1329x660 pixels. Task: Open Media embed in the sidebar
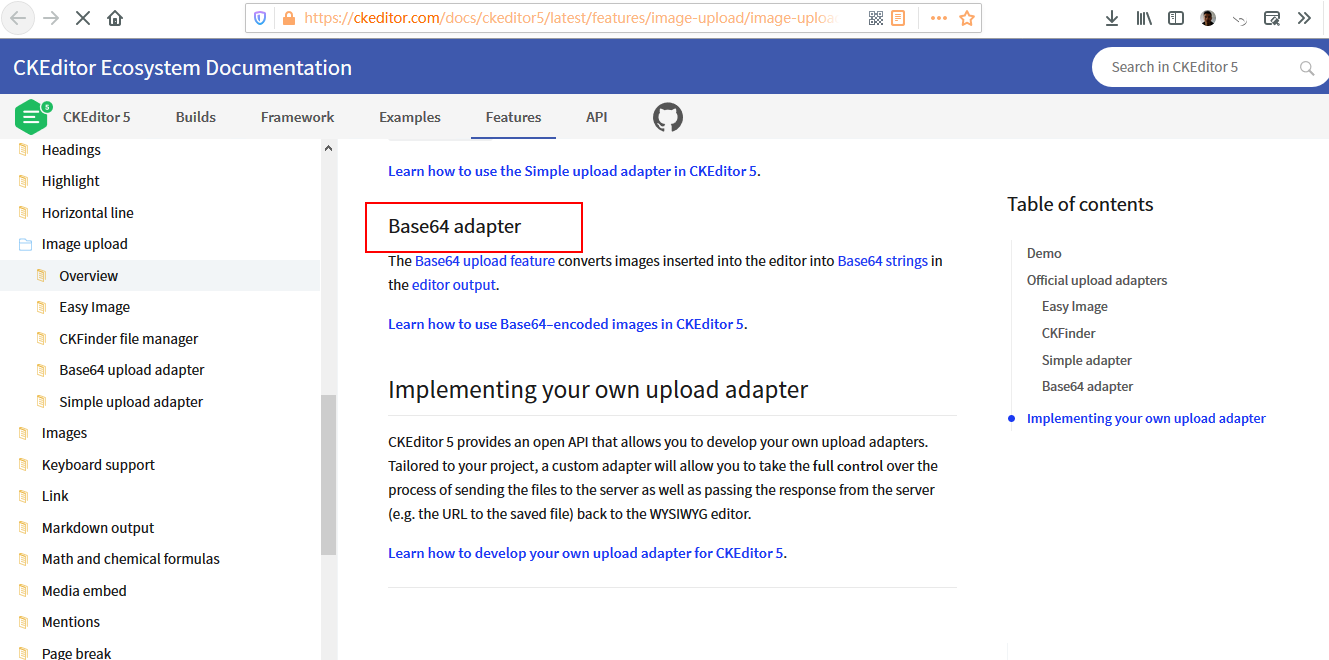[x=84, y=591]
